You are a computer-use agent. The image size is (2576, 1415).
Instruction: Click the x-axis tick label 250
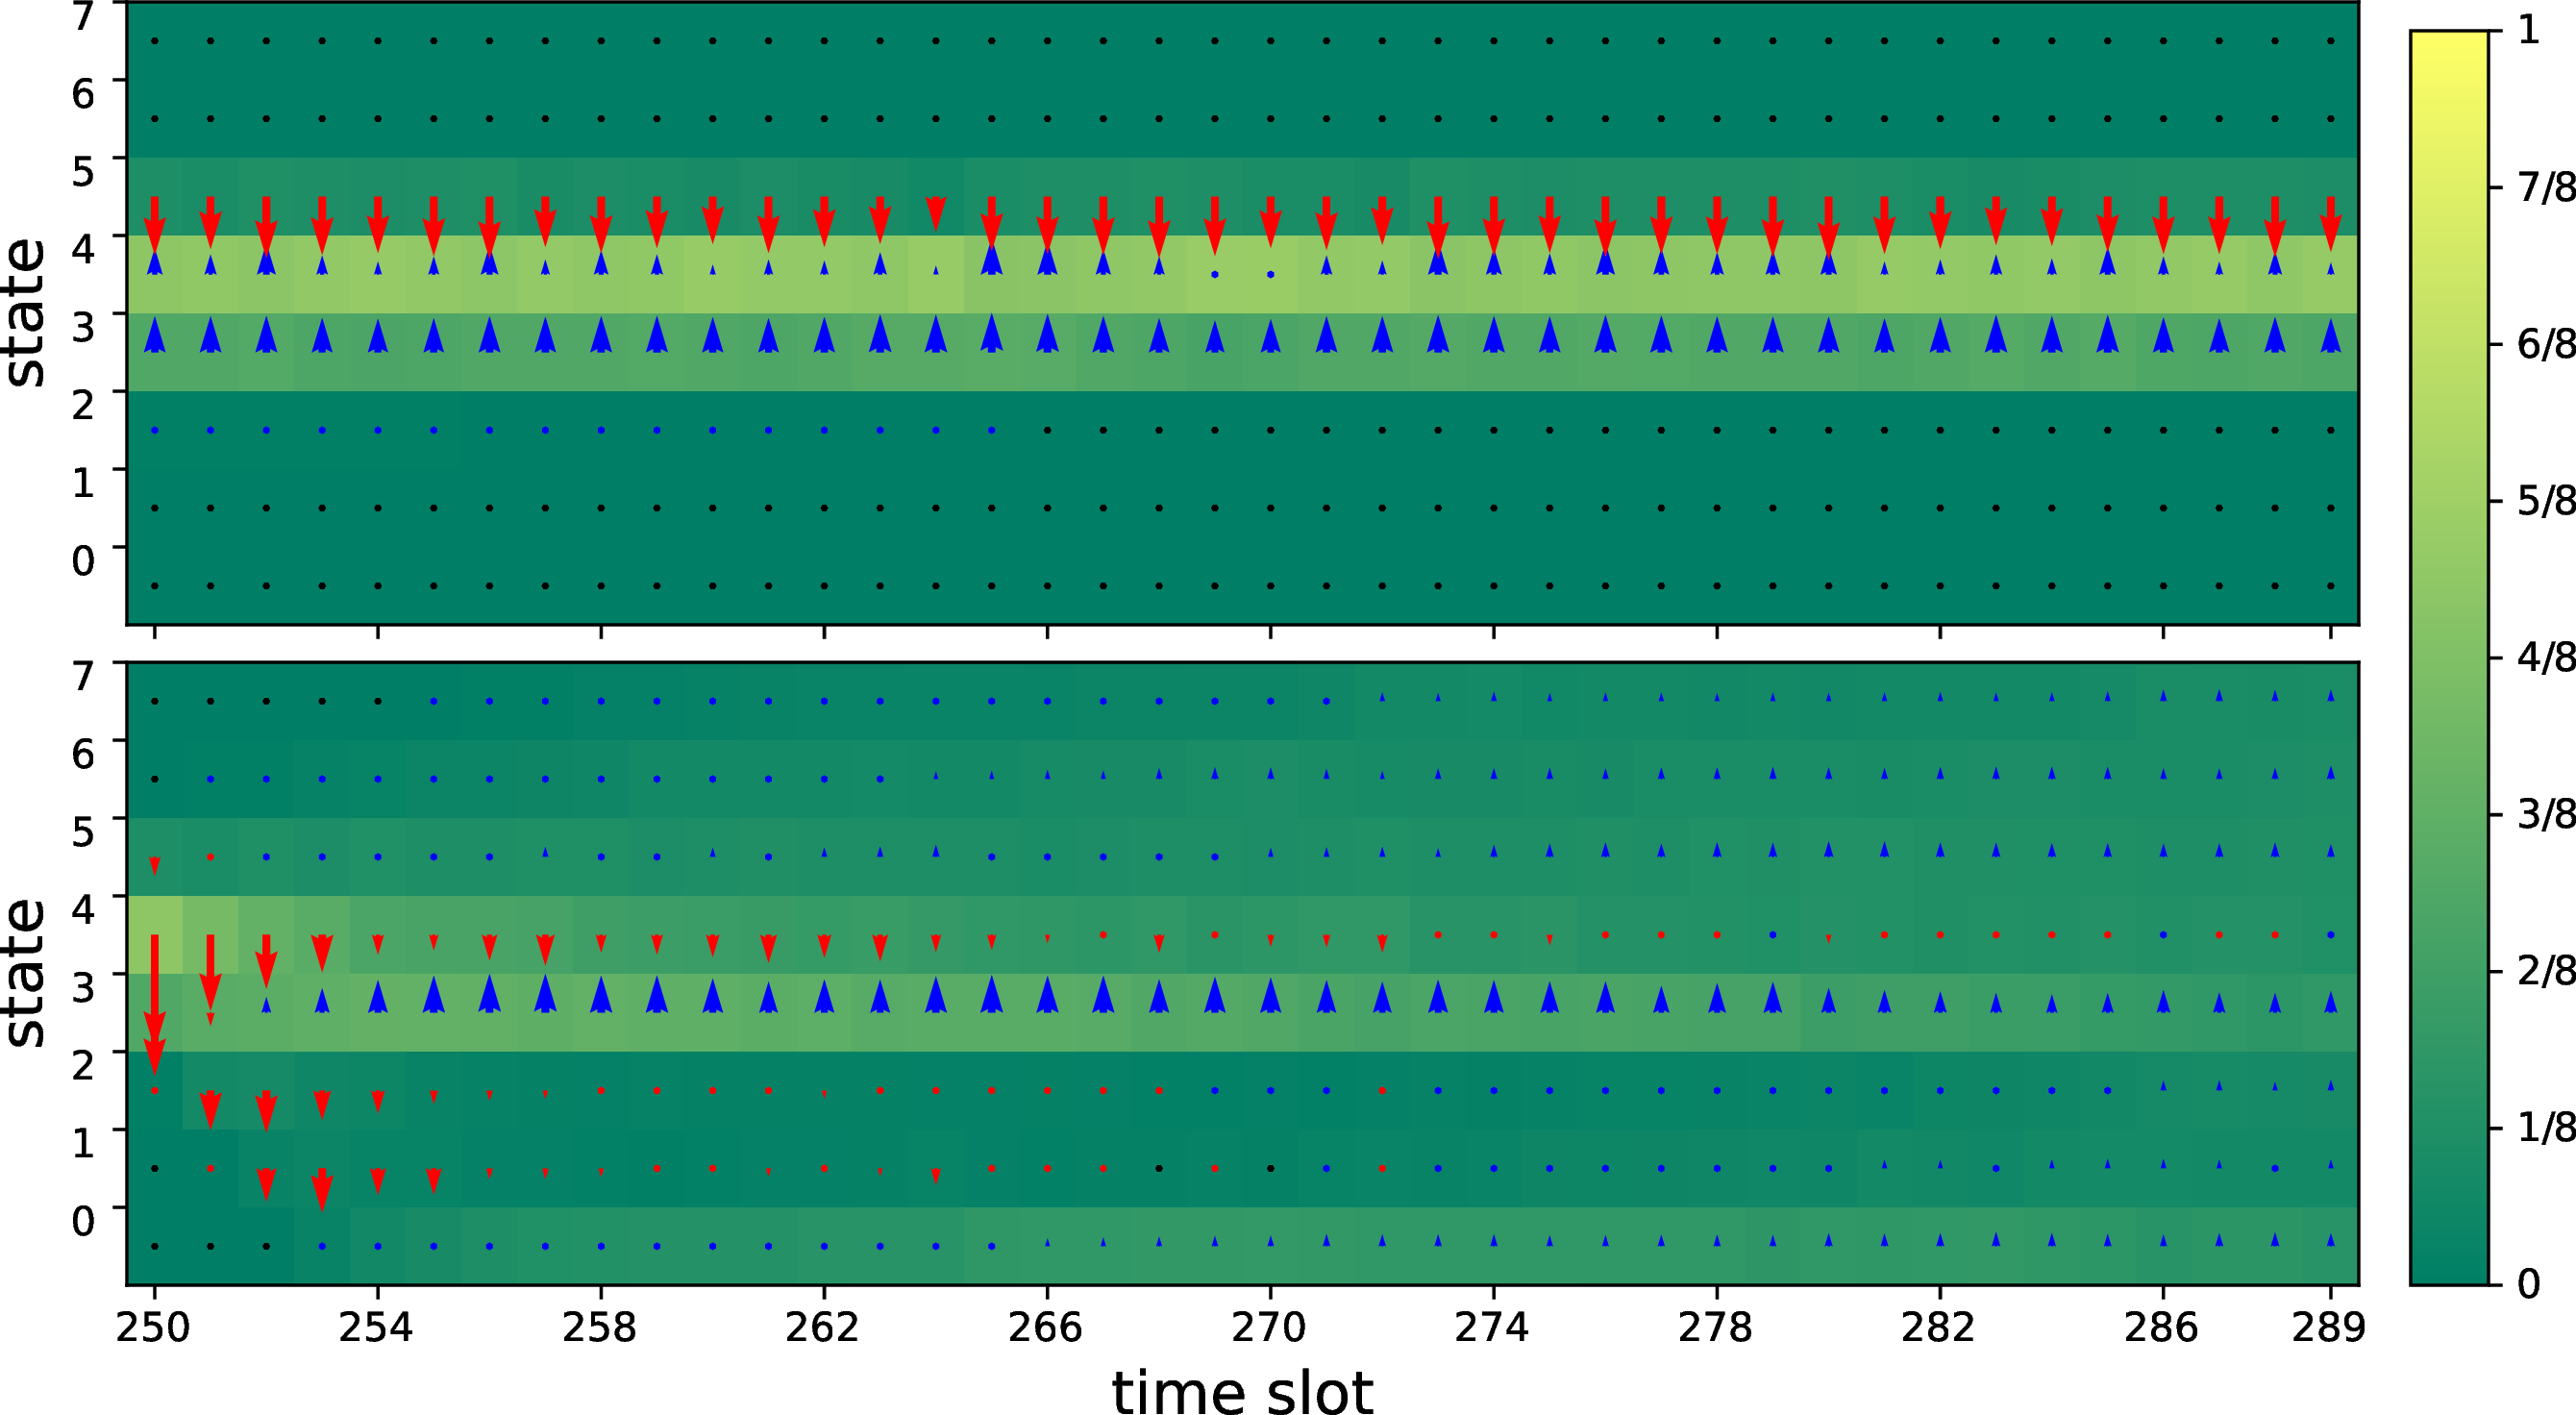(x=153, y=1328)
